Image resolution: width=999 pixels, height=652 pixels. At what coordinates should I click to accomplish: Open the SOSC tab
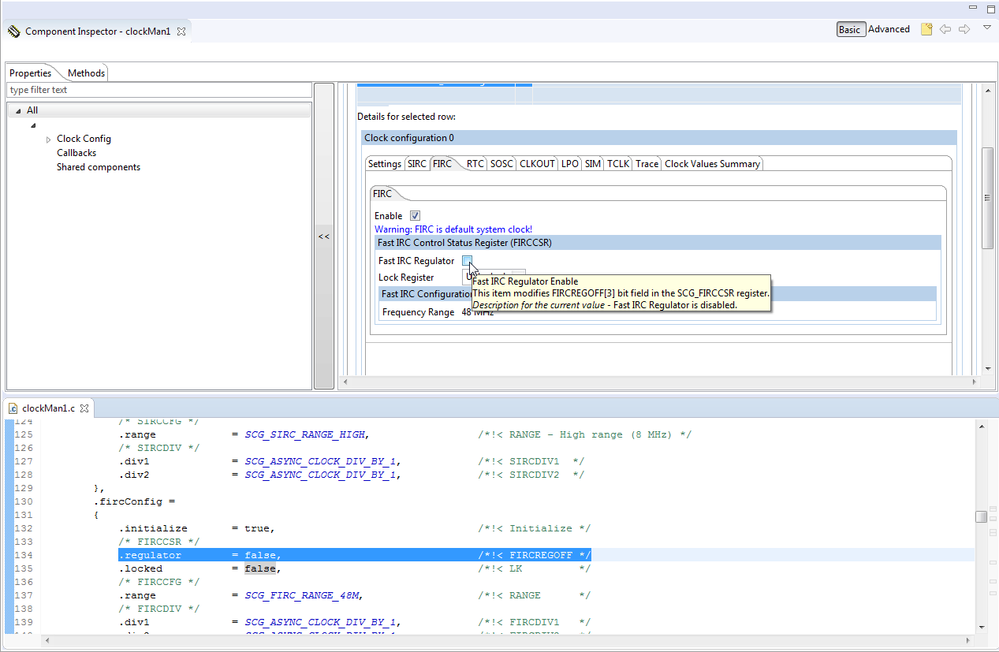click(501, 164)
